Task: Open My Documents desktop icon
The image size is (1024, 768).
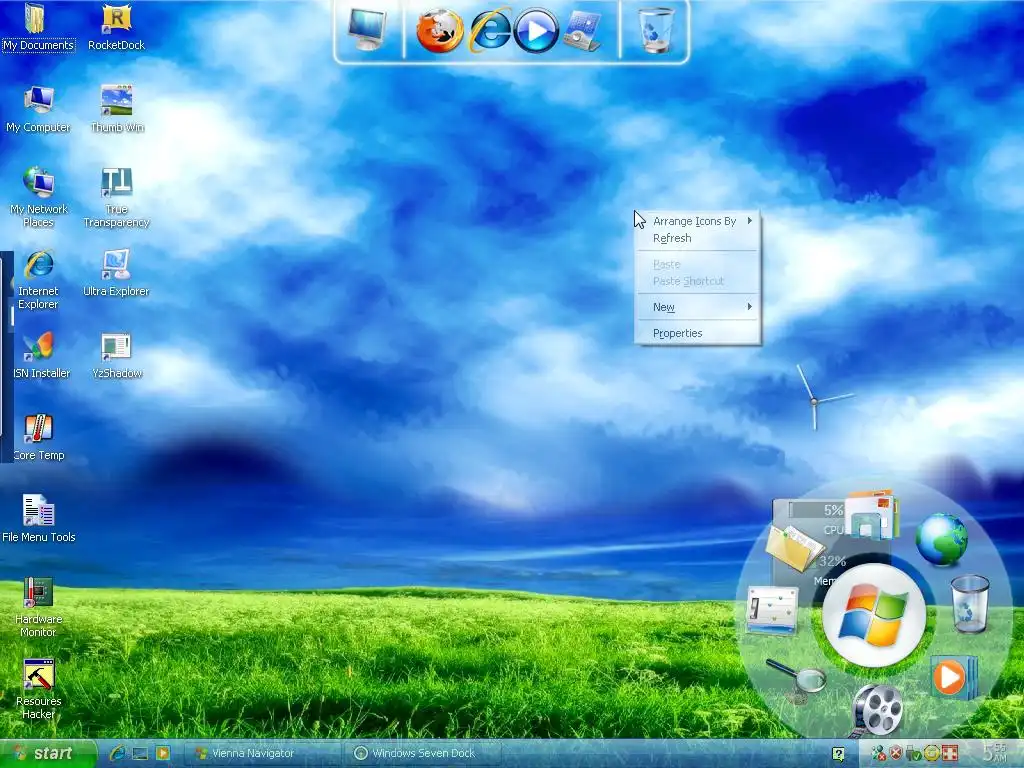Action: click(38, 27)
